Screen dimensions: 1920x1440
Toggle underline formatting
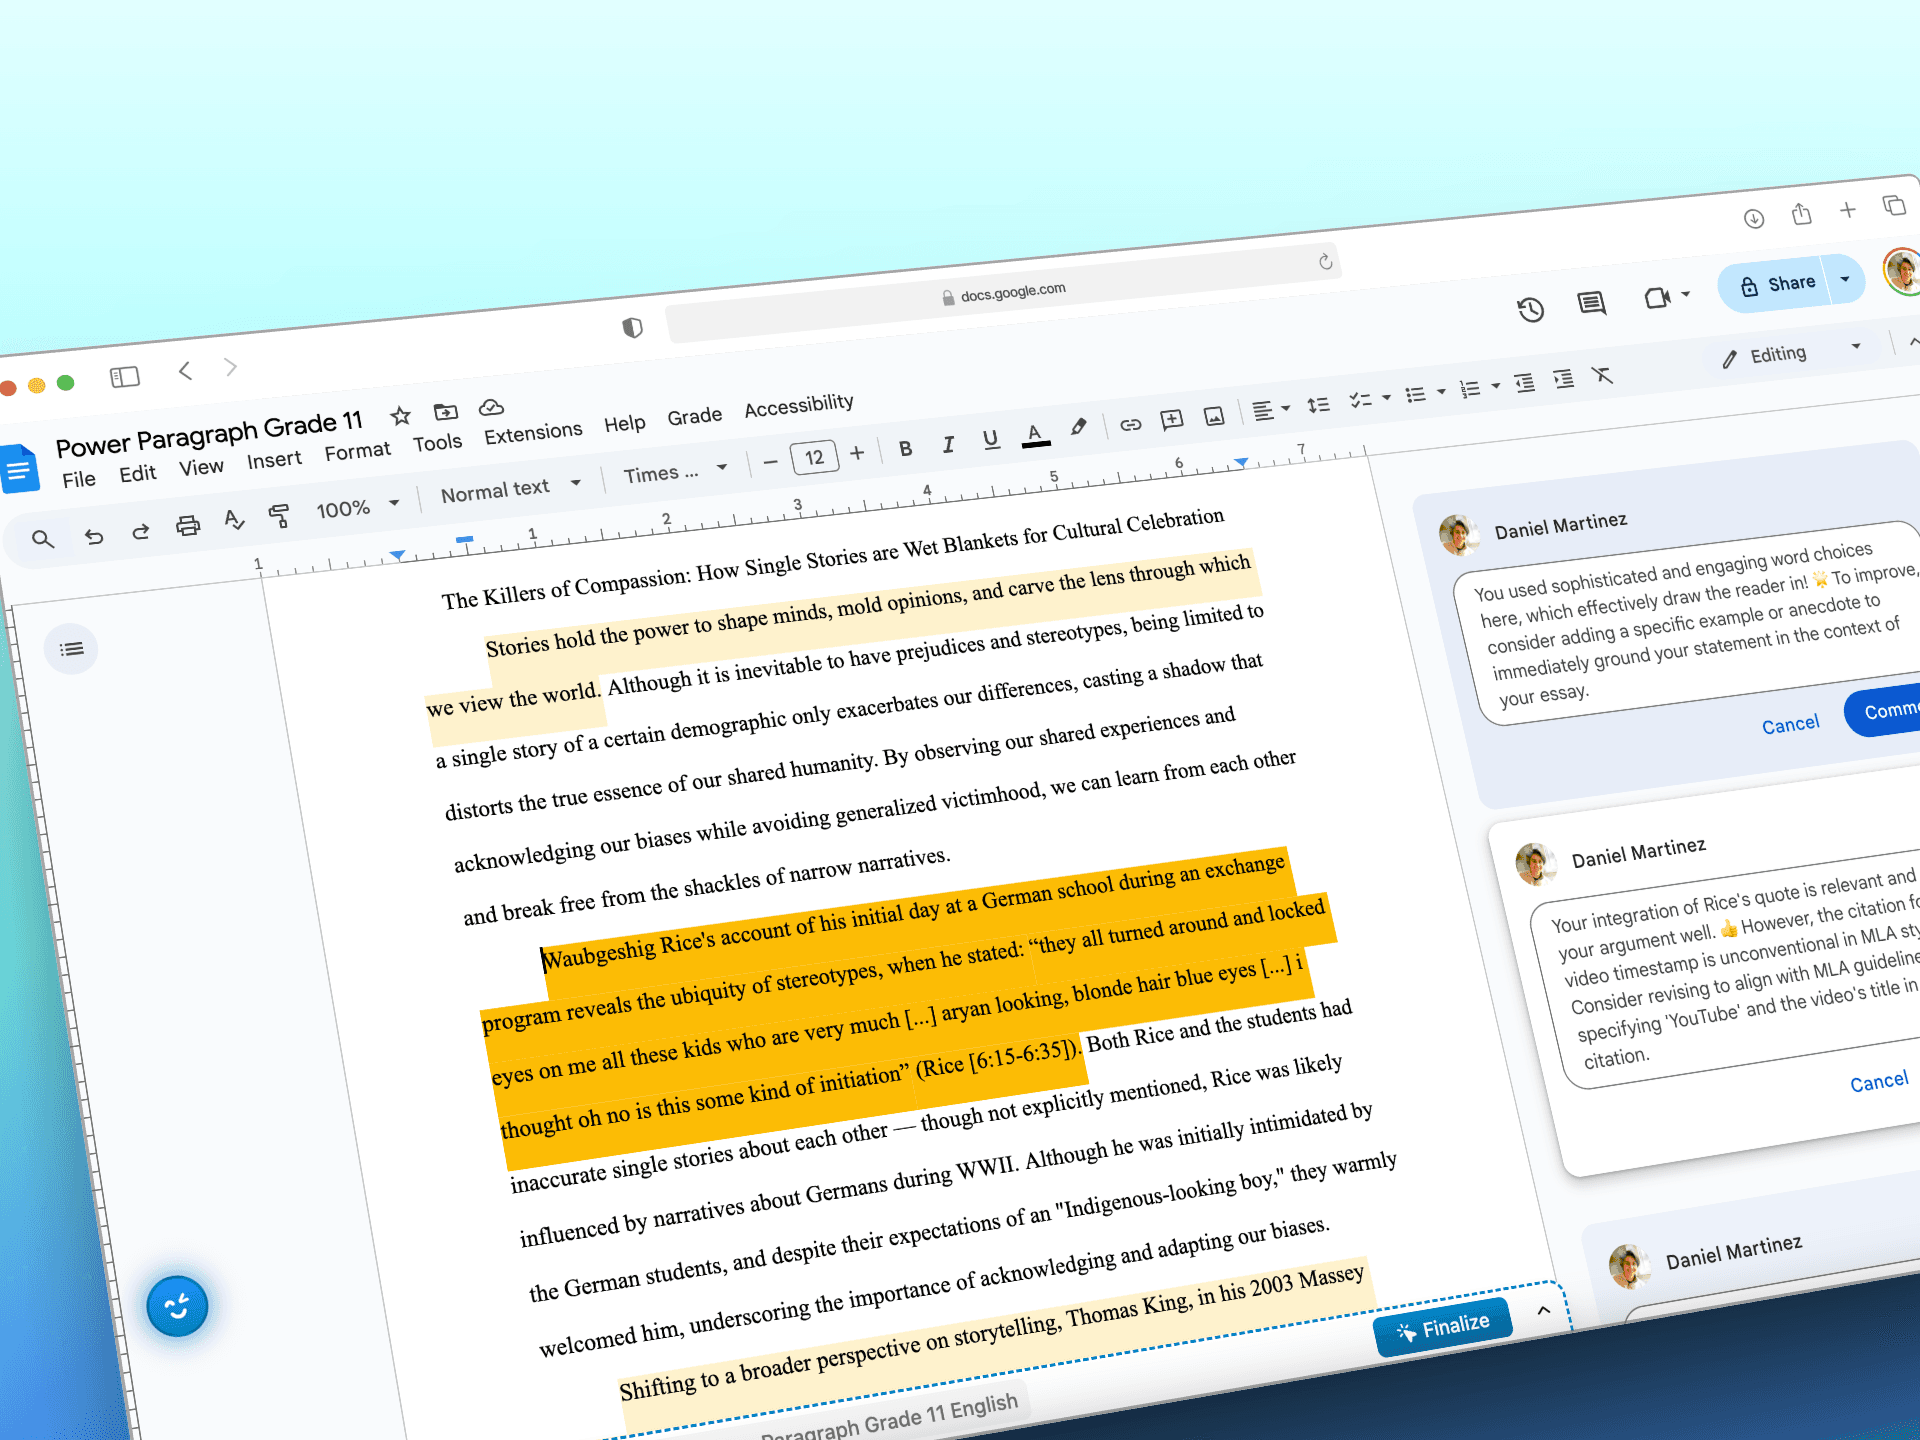pyautogui.click(x=991, y=439)
